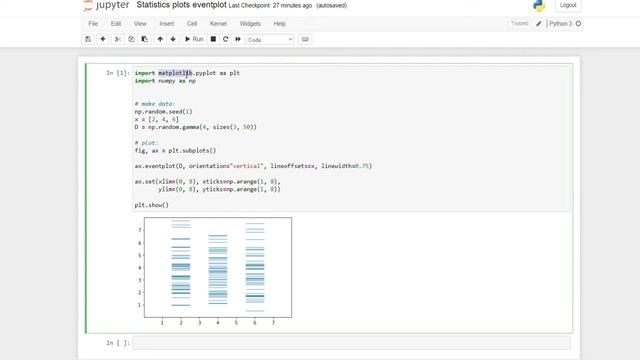Viewport: 640px width, 360px height.
Task: Open the Help menu
Action: coord(280,24)
